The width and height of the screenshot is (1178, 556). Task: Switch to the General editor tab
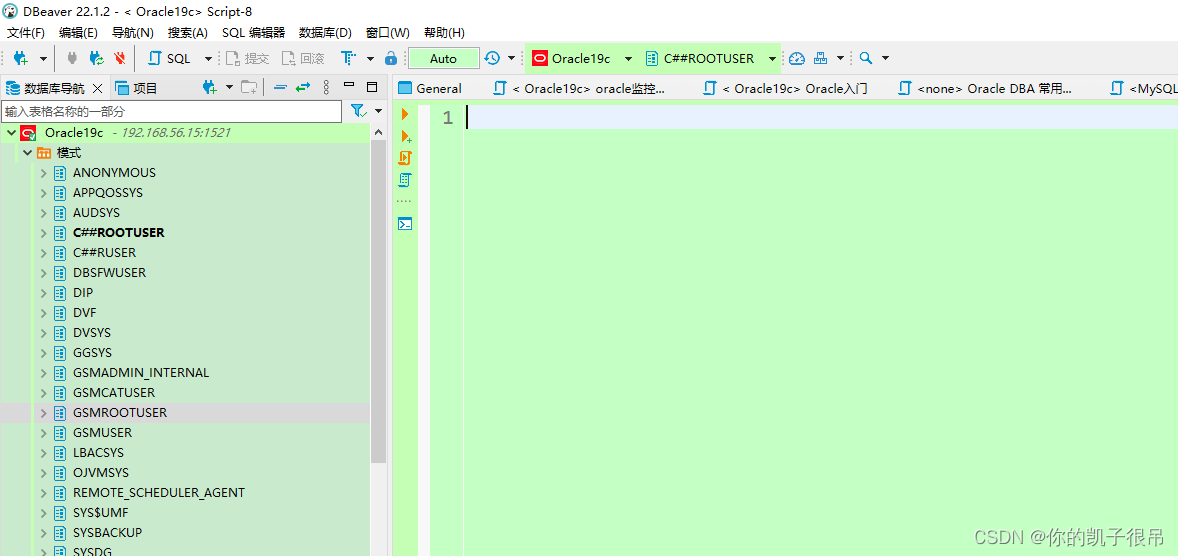(430, 88)
